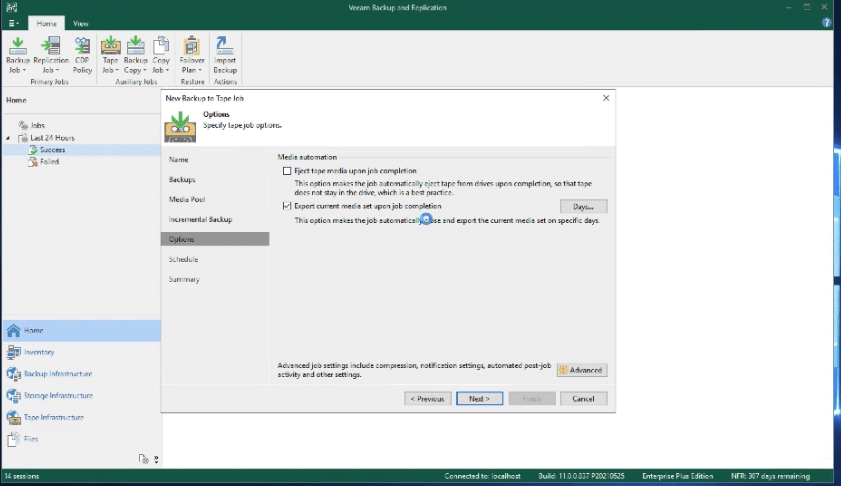Click the Veeam application icon in title bar
The height and width of the screenshot is (486, 841).
click(11, 7)
